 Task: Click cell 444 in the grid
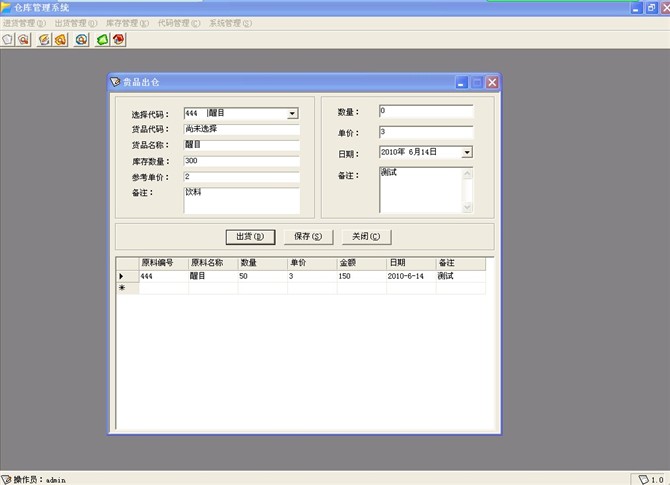click(164, 276)
